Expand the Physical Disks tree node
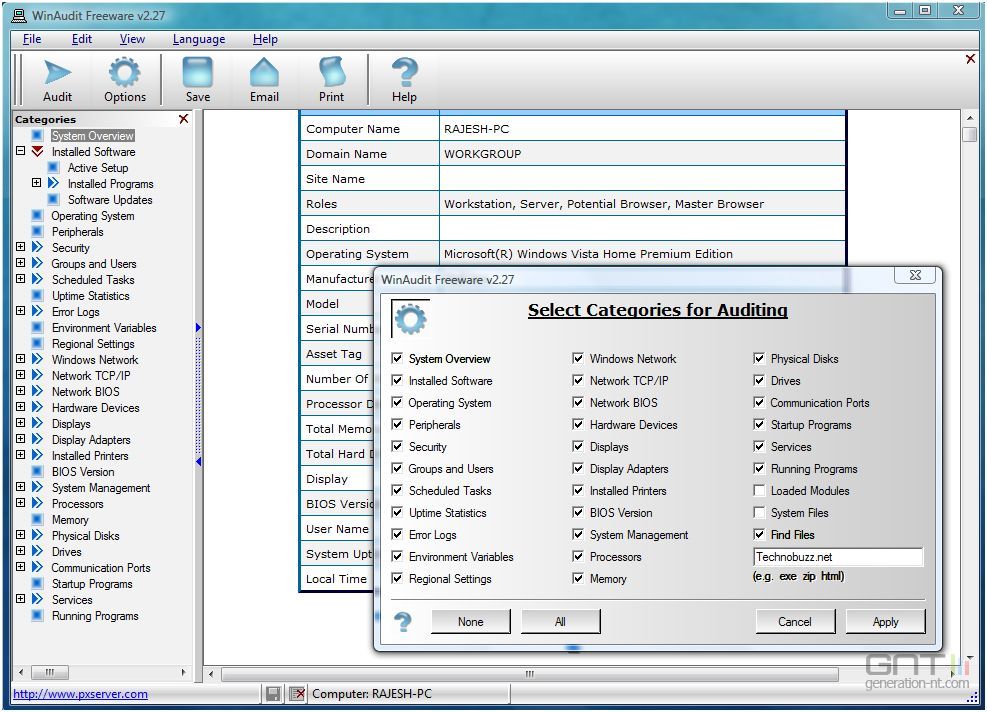 (21, 534)
